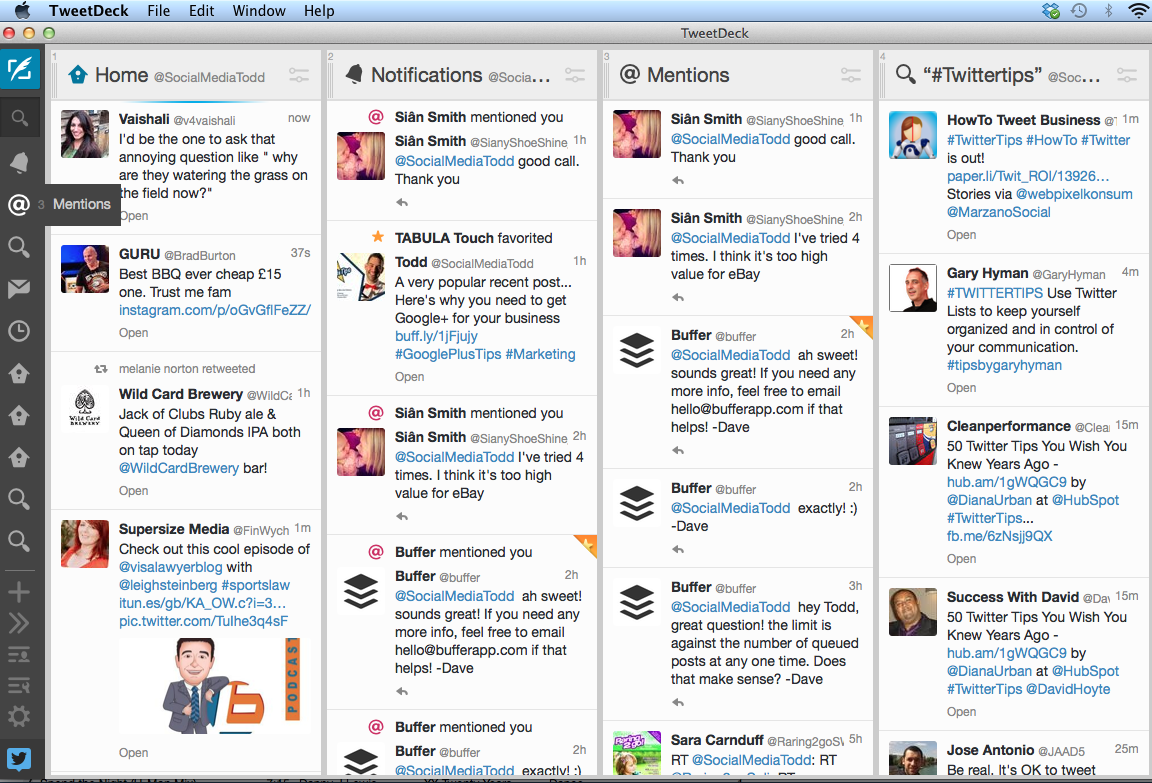Select the TweetDeck menu in the menu bar
This screenshot has width=1152, height=783.
point(88,10)
